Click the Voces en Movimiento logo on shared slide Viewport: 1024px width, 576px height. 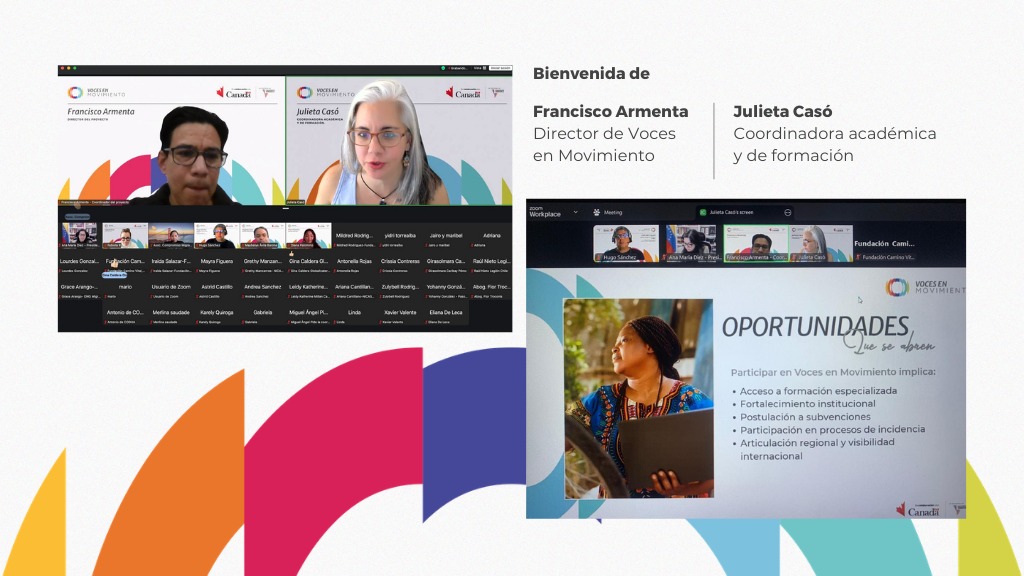pyautogui.click(x=925, y=287)
